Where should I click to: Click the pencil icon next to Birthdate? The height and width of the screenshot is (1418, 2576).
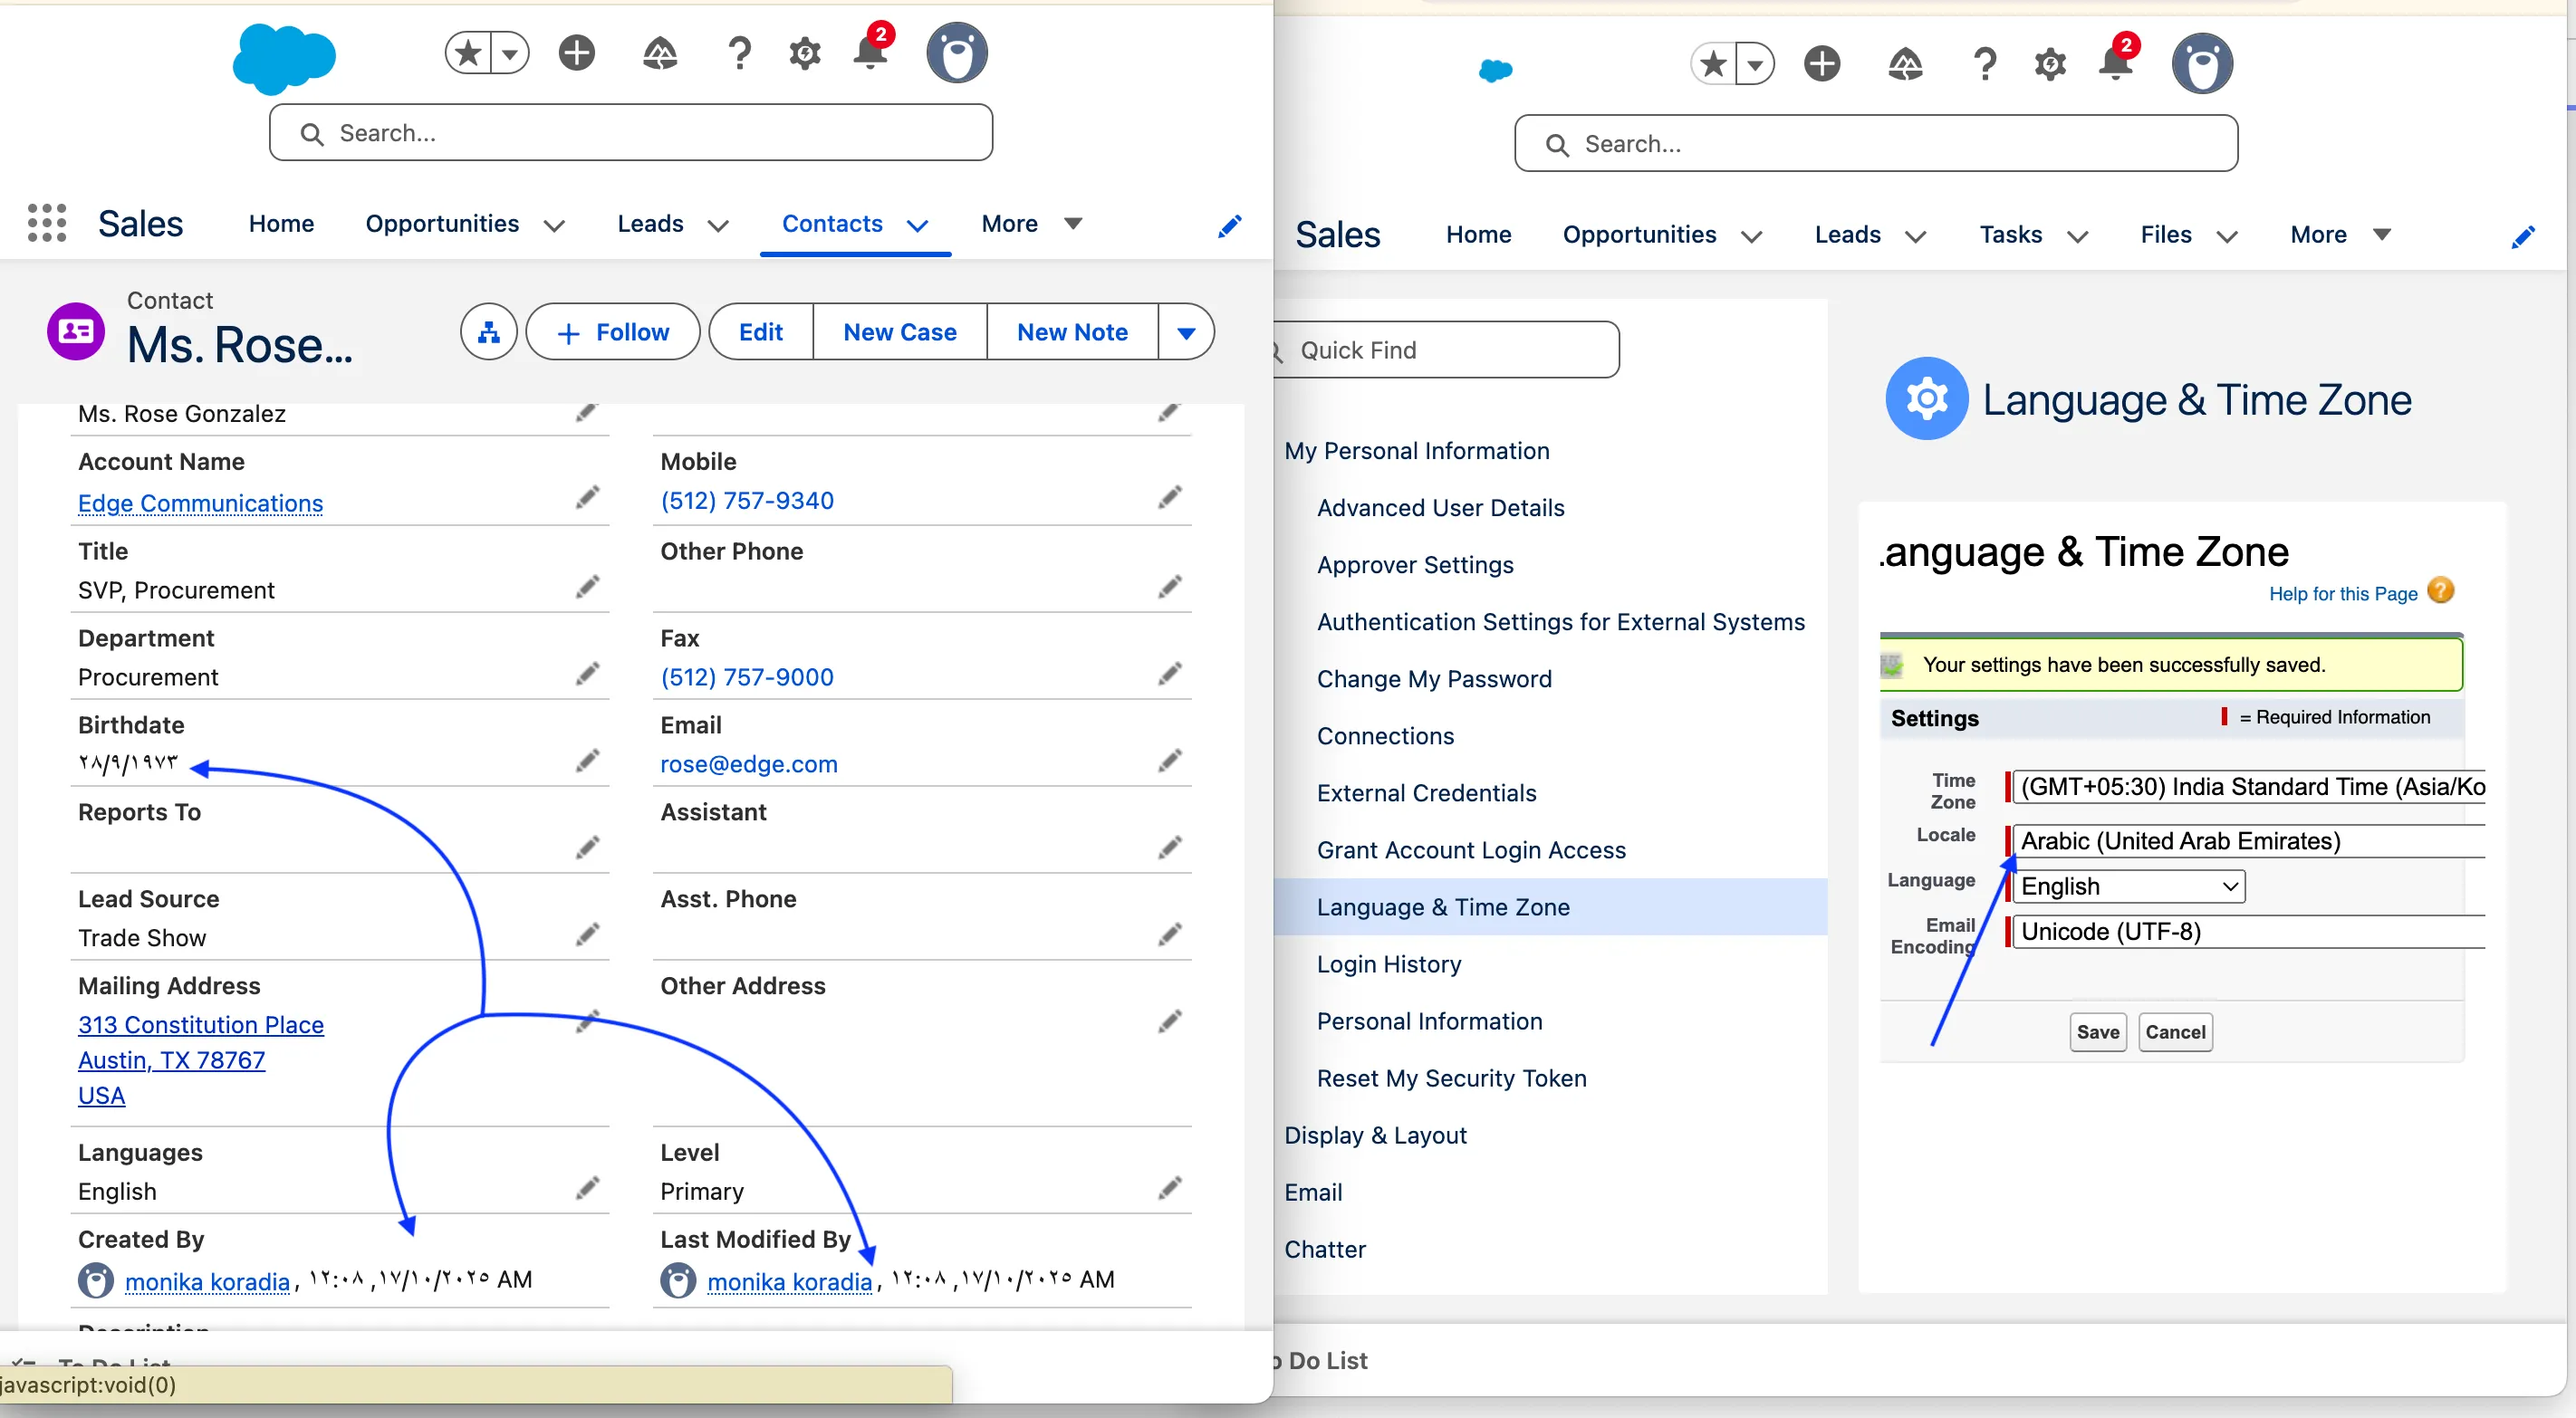tap(588, 762)
